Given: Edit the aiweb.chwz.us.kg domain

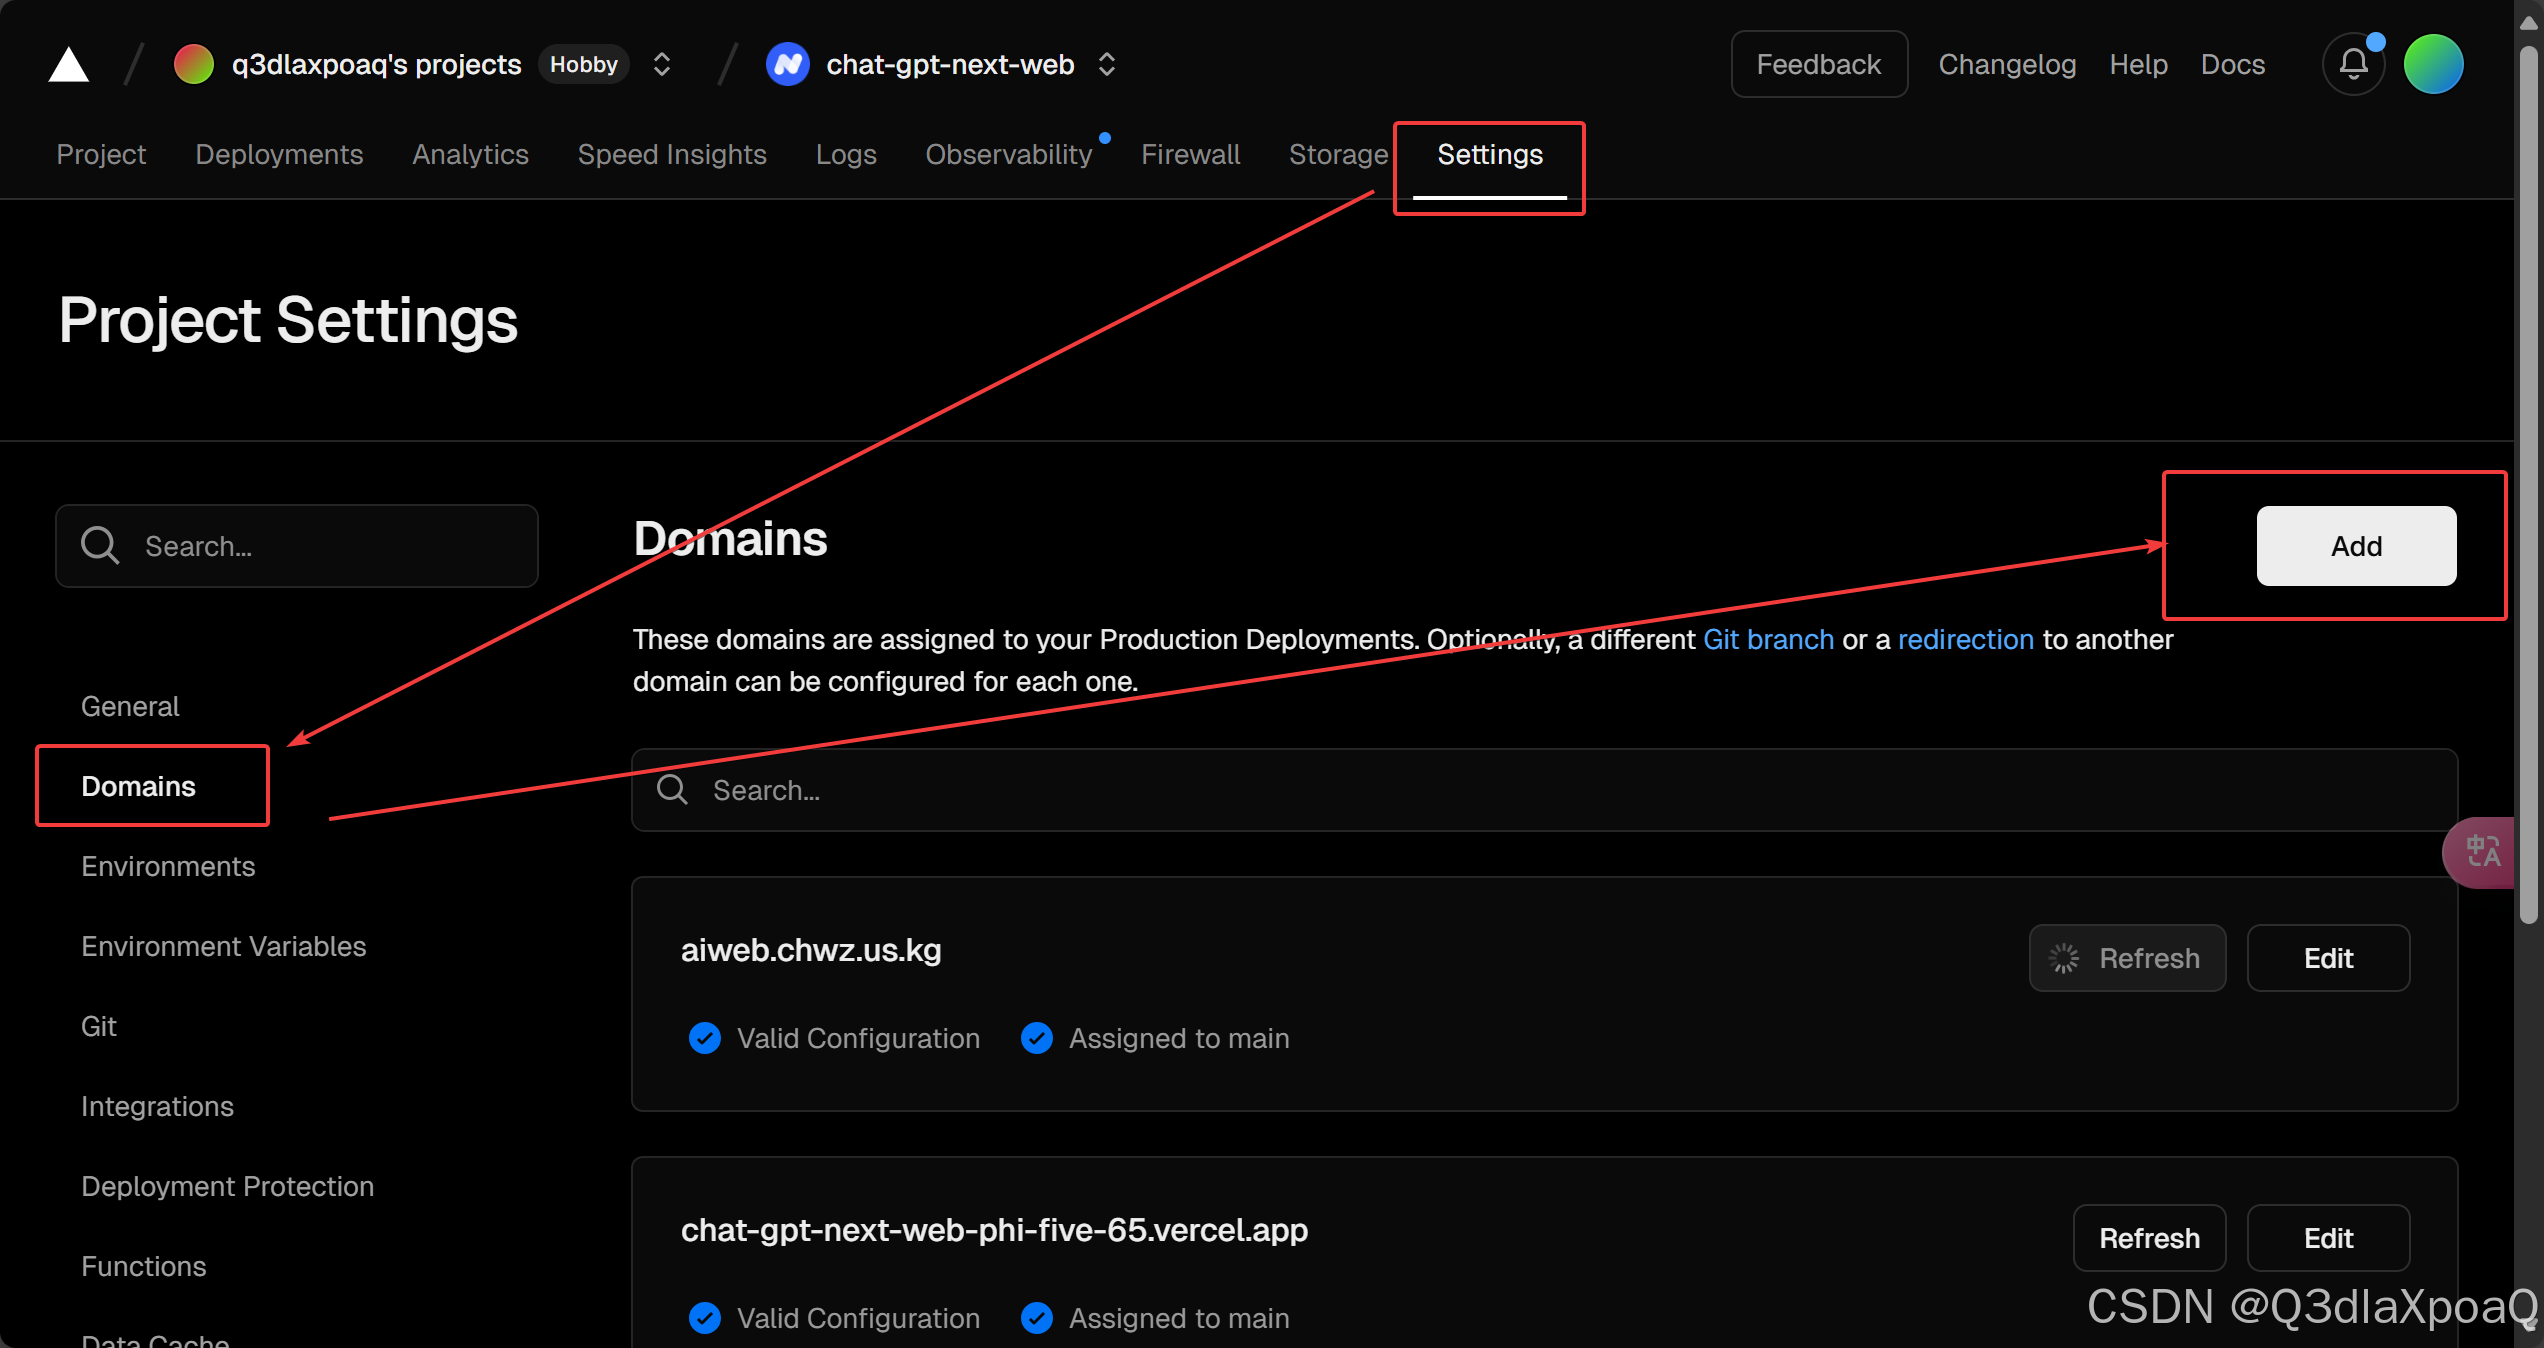Looking at the screenshot, I should point(2328,958).
